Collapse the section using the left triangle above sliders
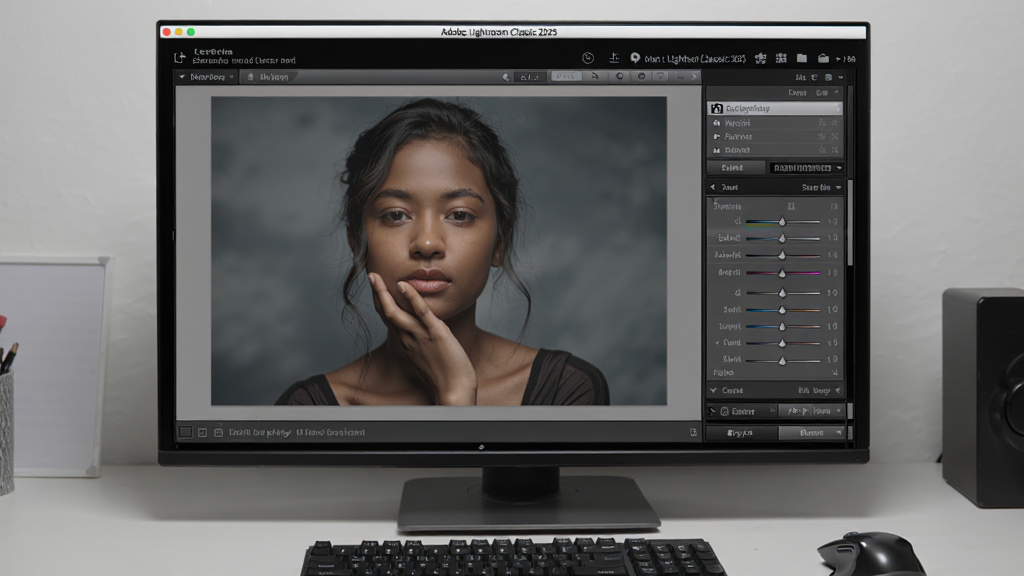 tap(712, 187)
